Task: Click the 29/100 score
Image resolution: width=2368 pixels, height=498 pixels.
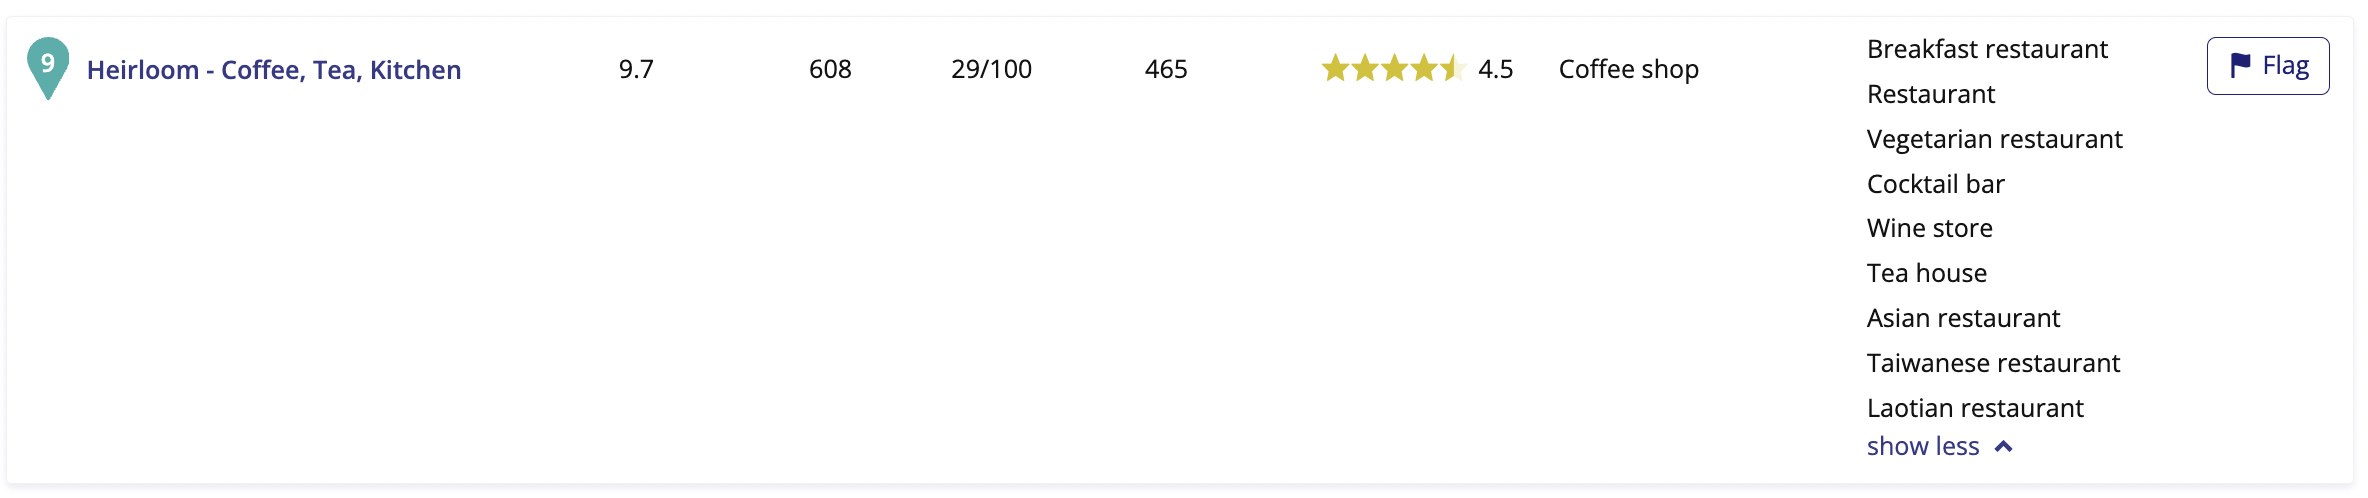Action: [991, 69]
